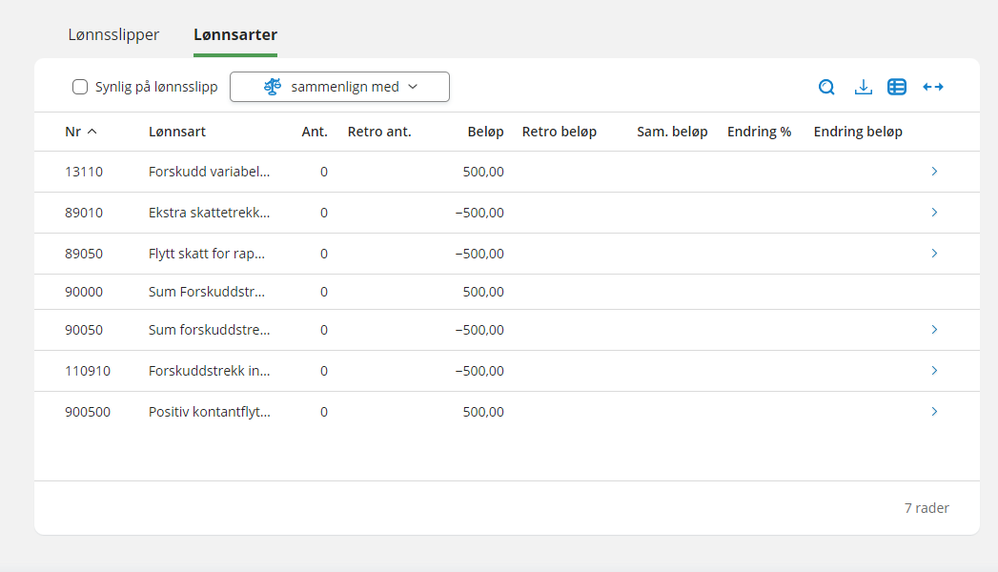
Task: Select cell 89010 in Nr column
Action: point(83,213)
